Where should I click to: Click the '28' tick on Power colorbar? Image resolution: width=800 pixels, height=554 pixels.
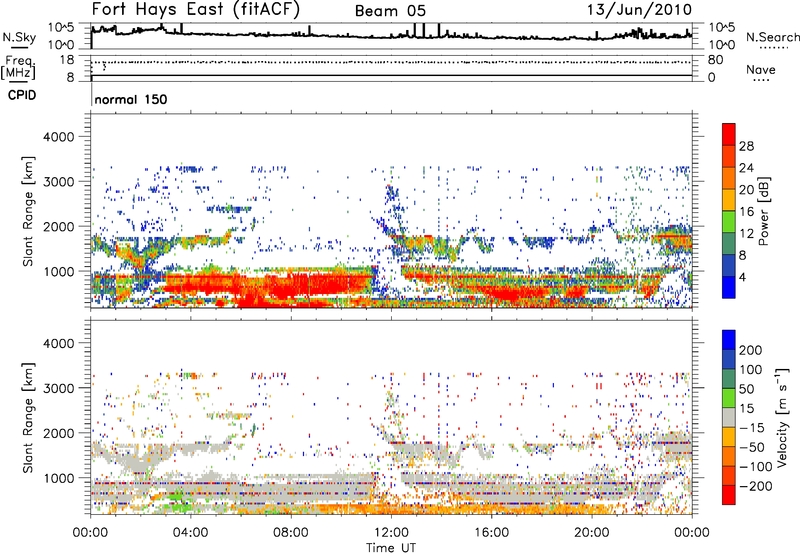[x=746, y=146]
